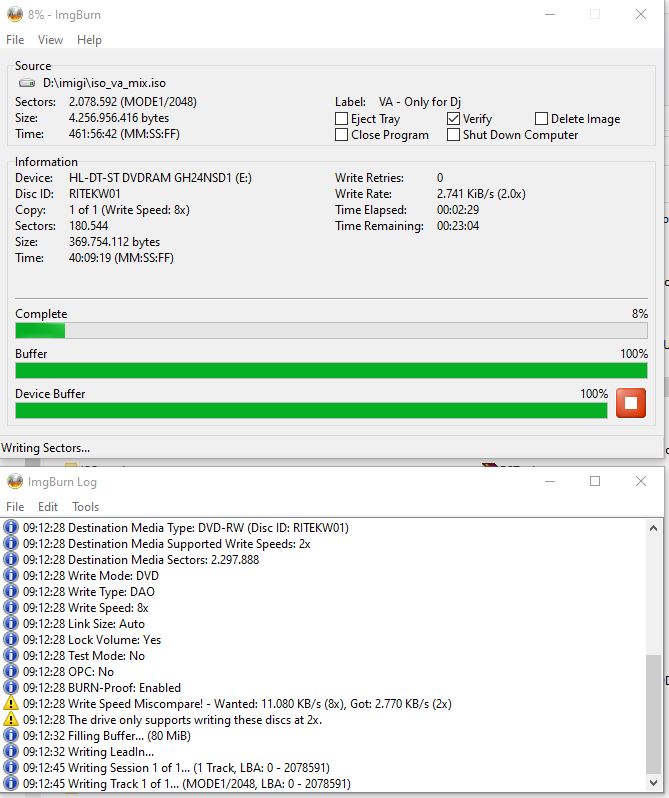Viewport: 669px width, 798px height.
Task: Click info icon beside Destination Media Type entry
Action: tap(11, 527)
